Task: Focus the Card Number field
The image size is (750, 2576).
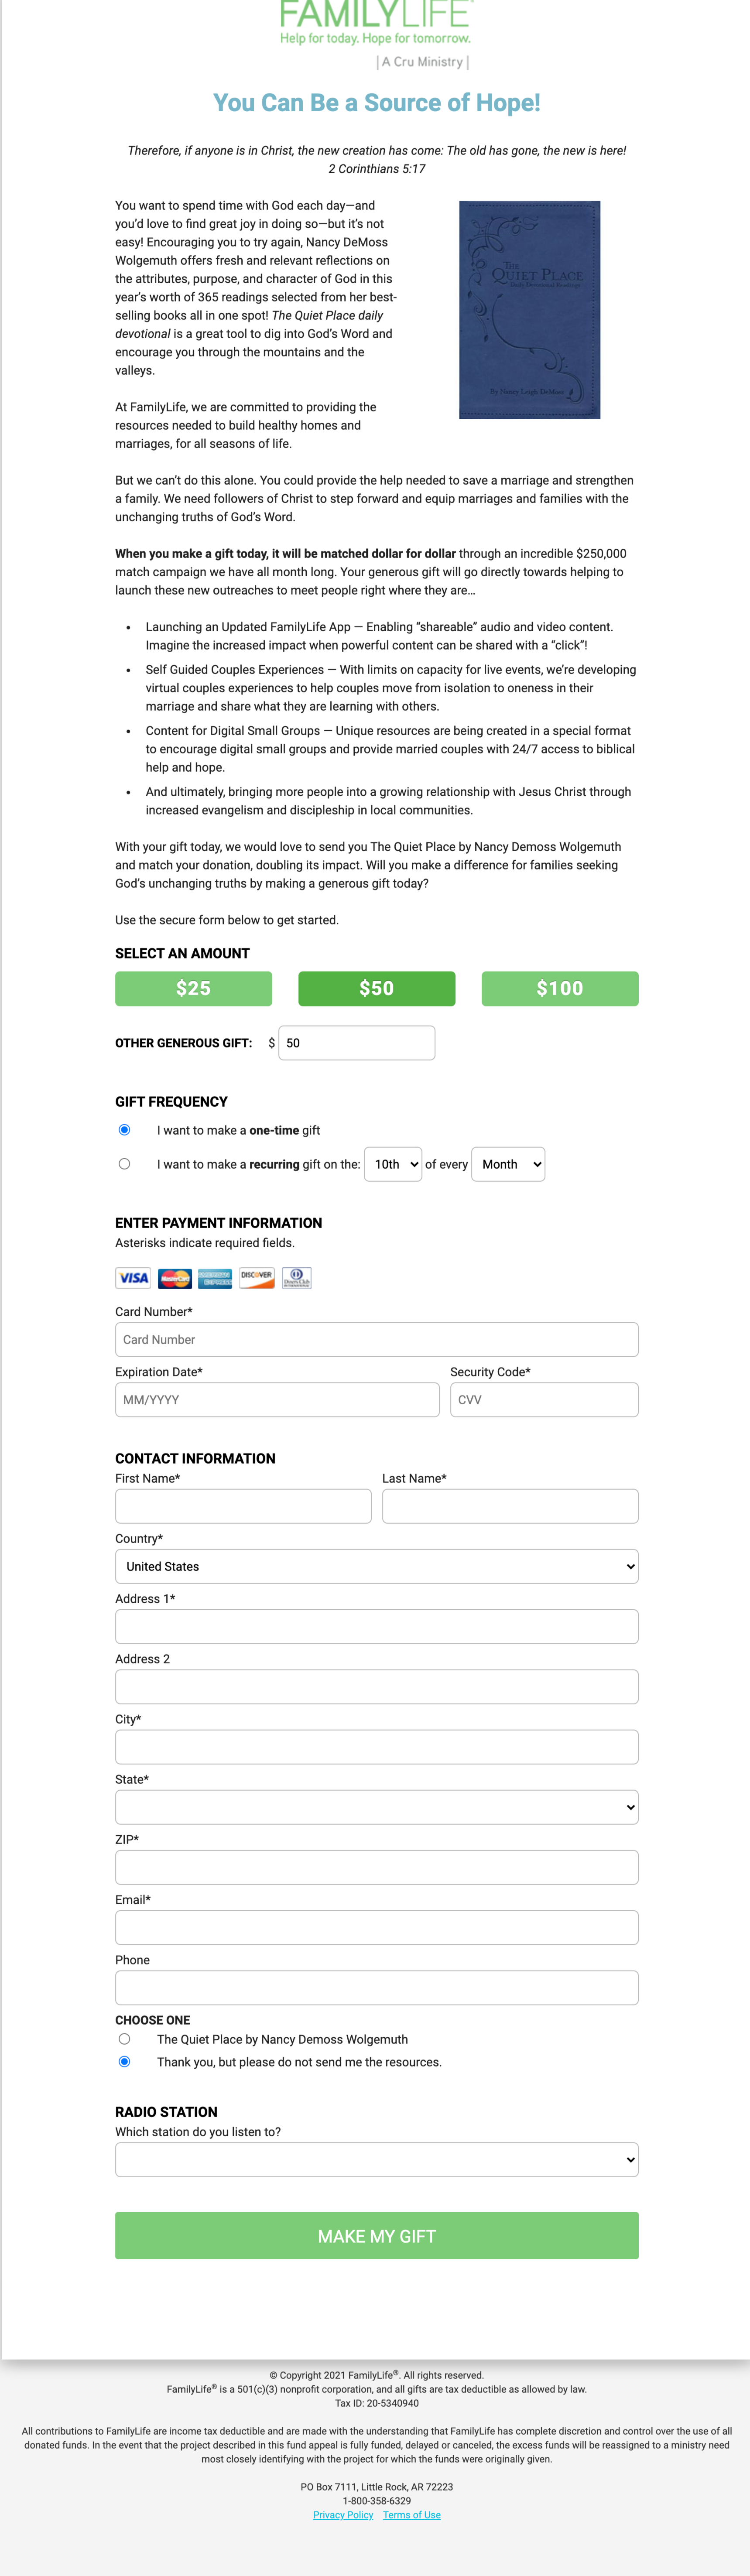Action: (376, 1340)
